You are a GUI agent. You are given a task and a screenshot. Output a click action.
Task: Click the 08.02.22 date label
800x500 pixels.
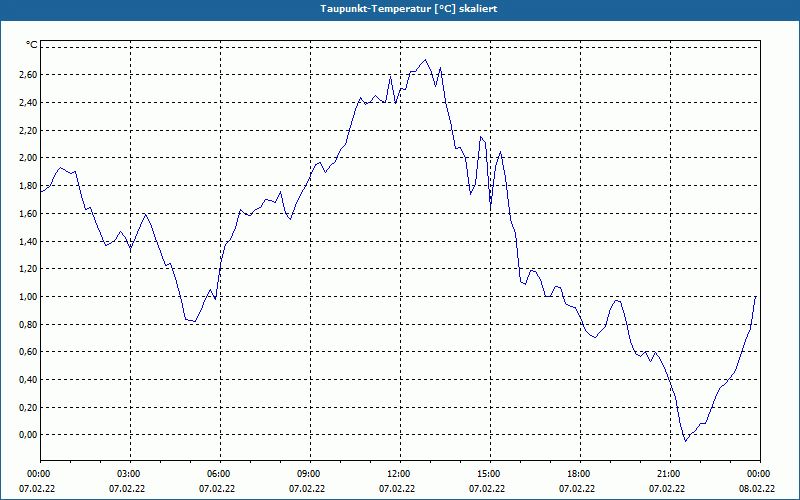pyautogui.click(x=757, y=489)
